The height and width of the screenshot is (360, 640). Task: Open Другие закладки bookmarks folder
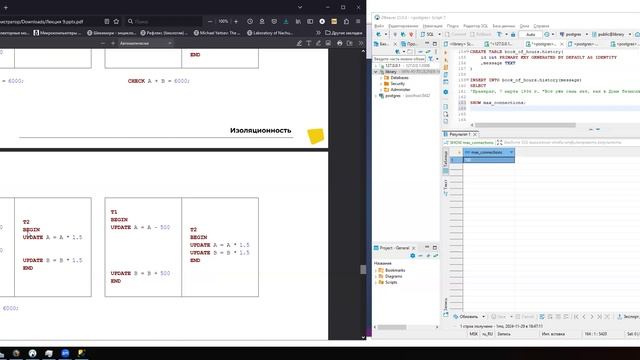tap(344, 33)
